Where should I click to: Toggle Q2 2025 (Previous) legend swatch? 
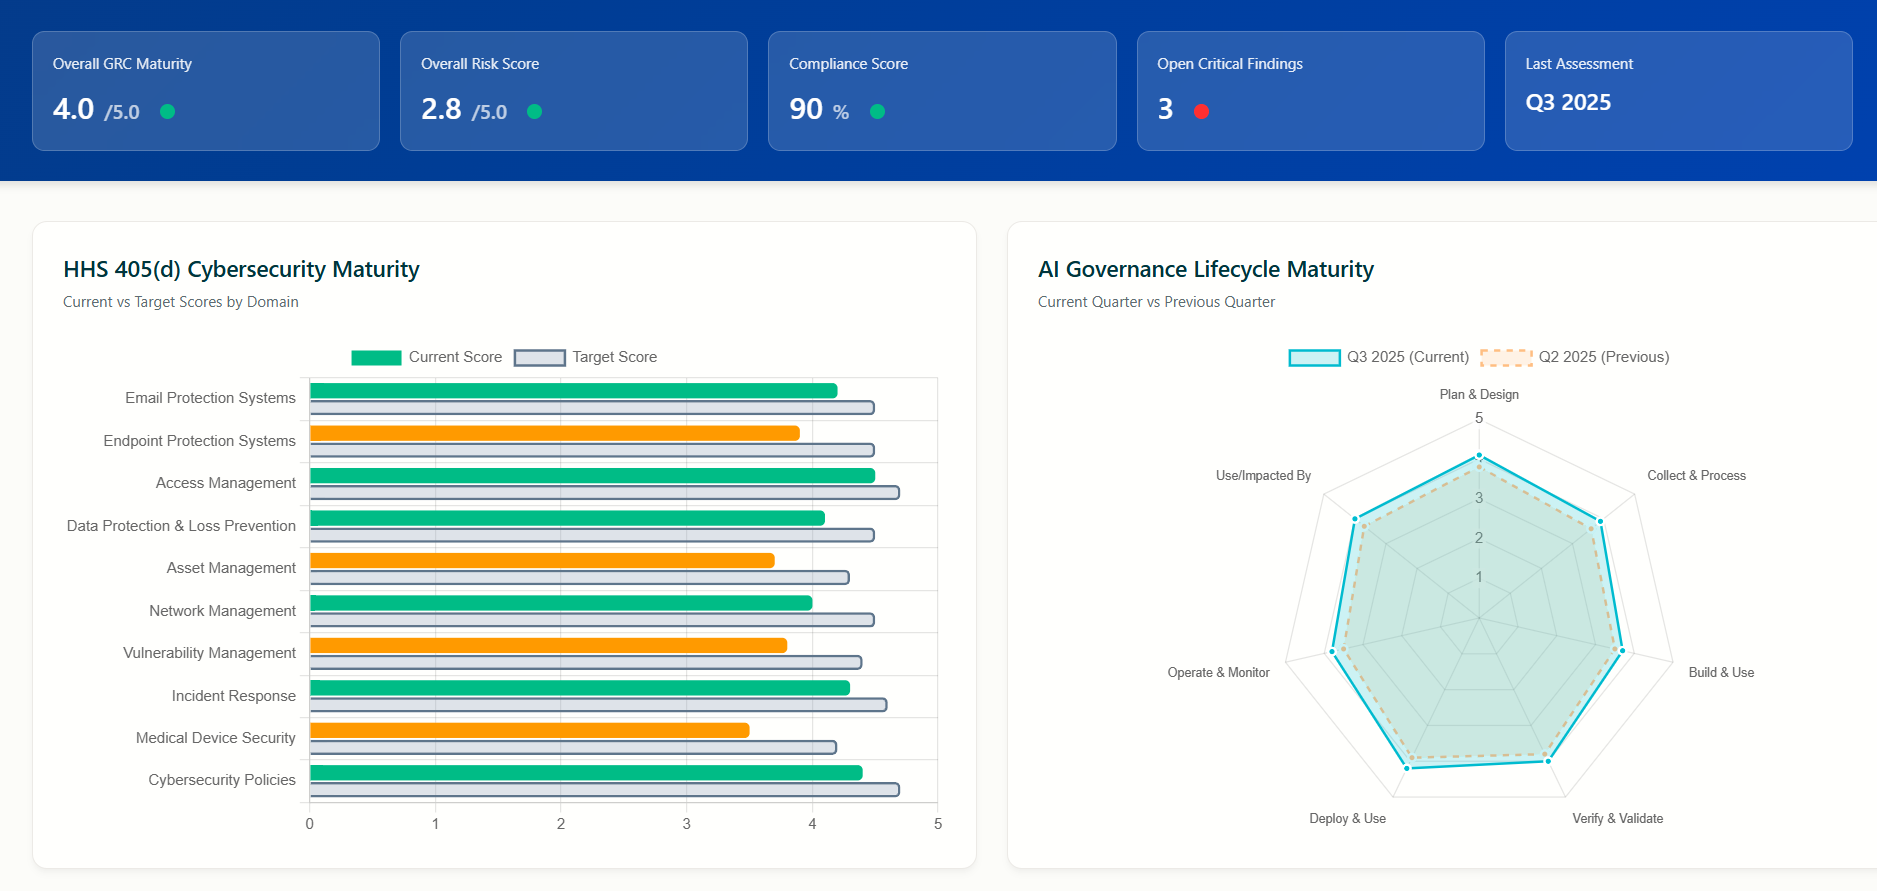1506,358
